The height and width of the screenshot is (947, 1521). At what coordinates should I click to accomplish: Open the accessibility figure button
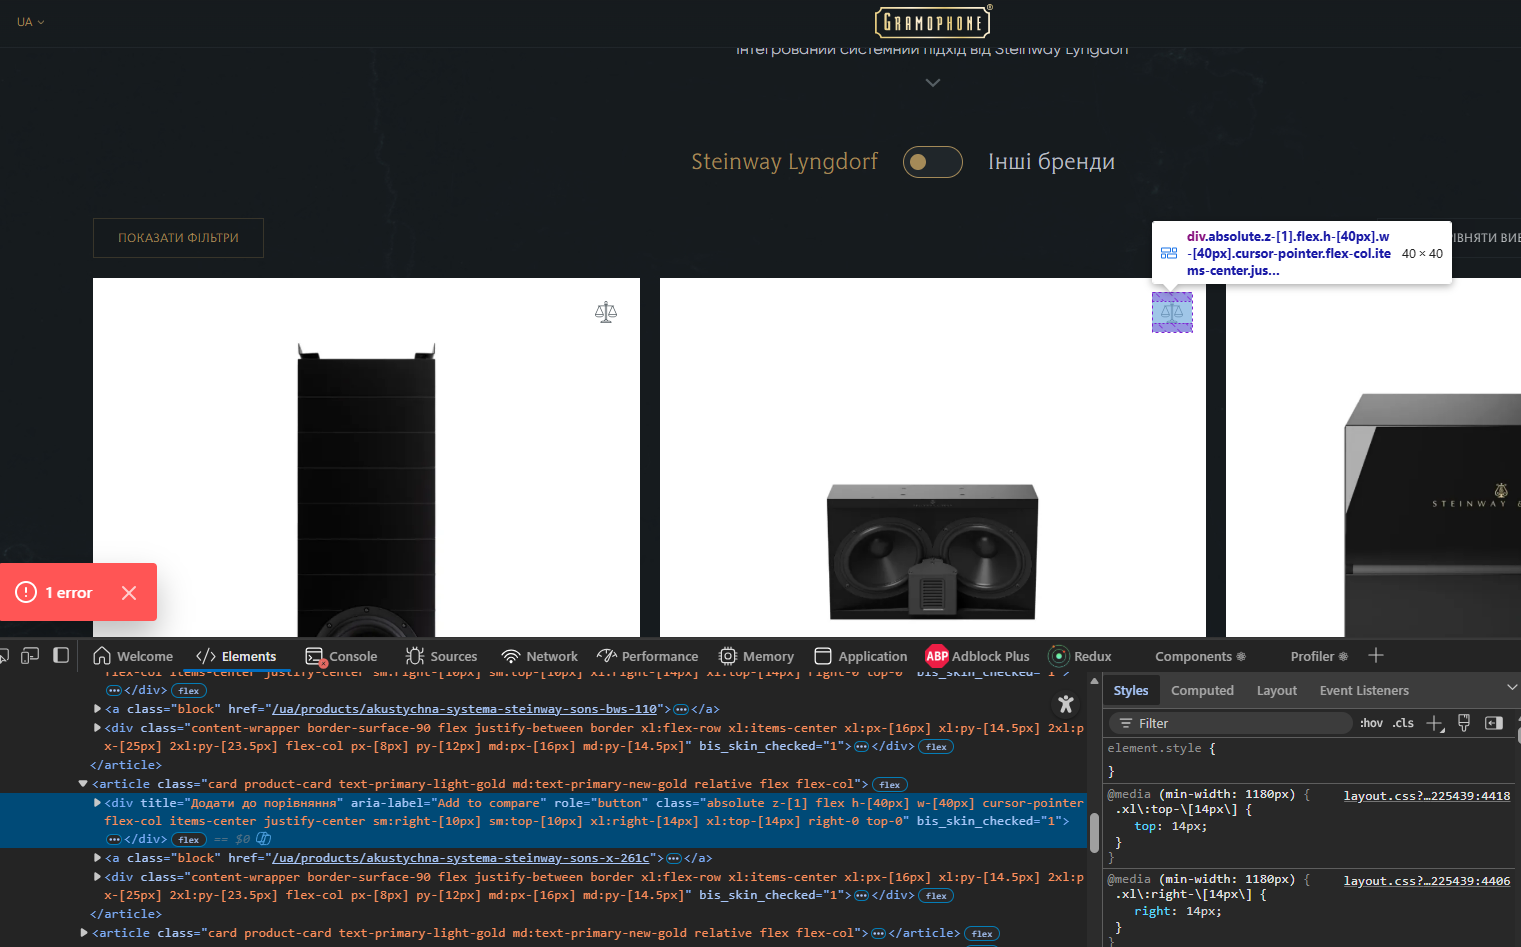click(1066, 704)
